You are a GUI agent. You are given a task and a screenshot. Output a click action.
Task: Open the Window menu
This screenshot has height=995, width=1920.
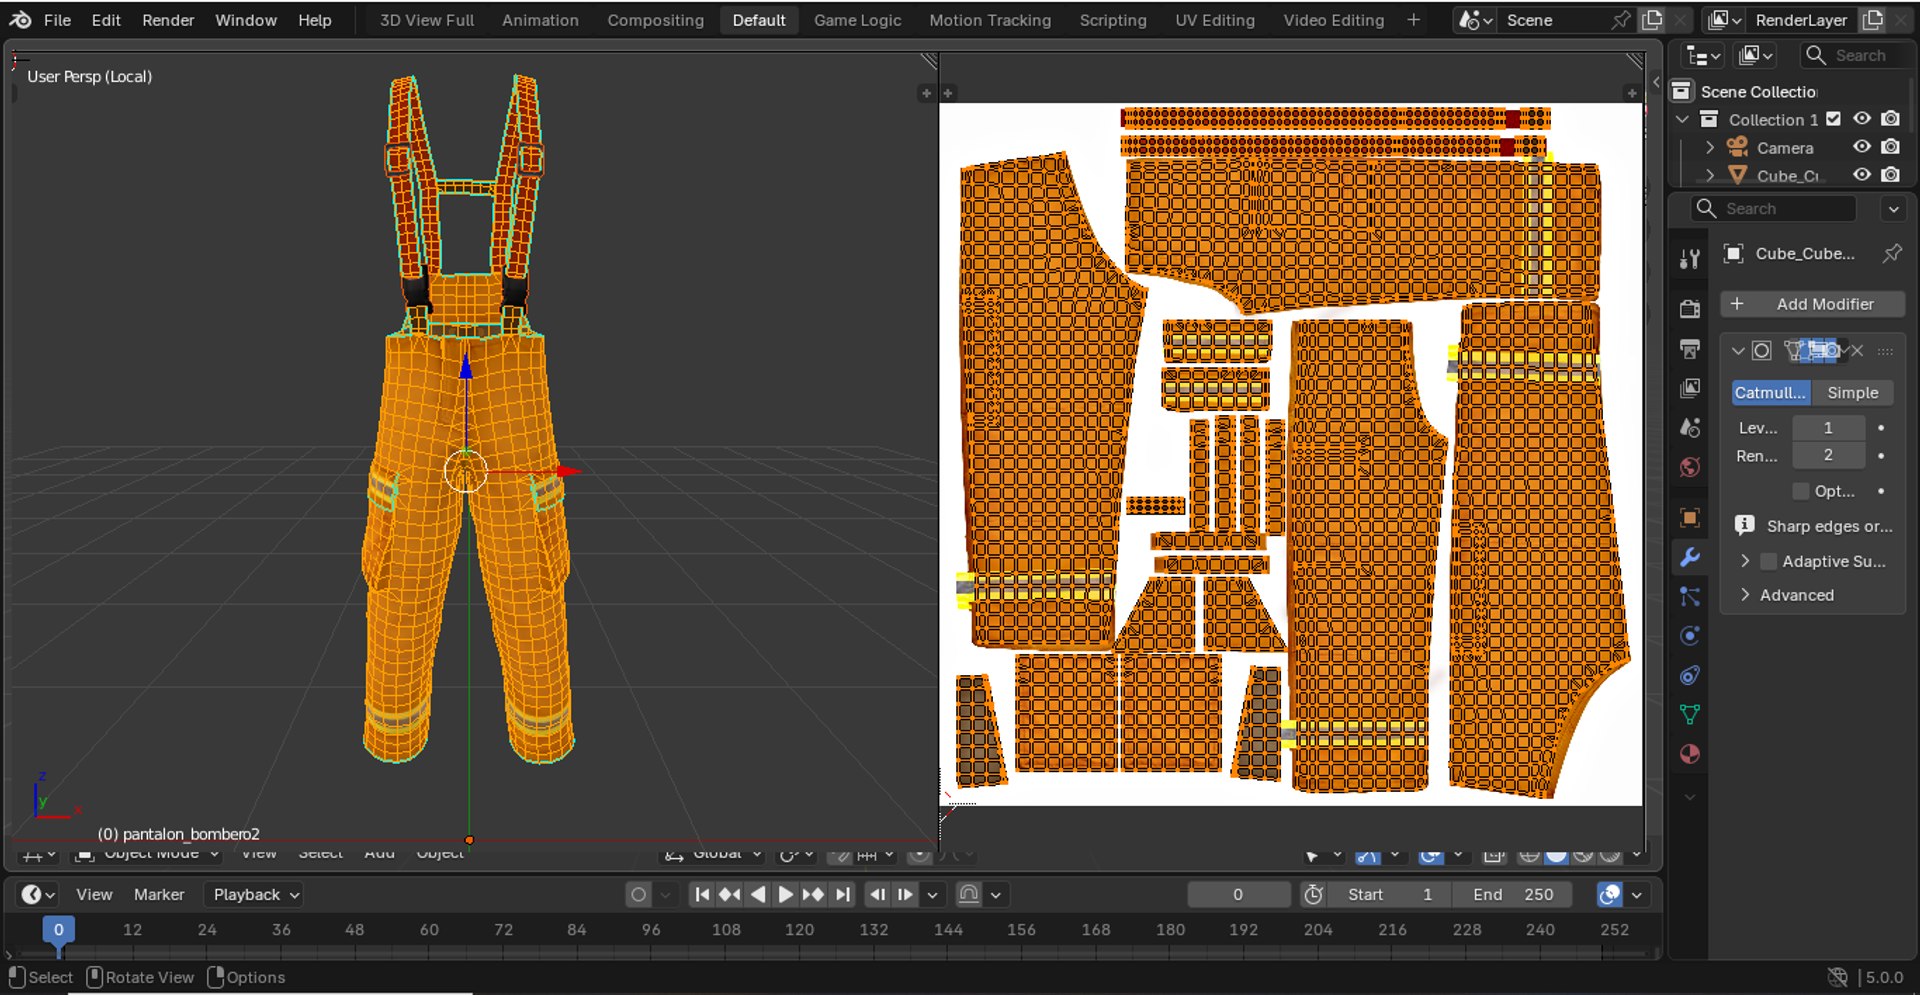pyautogui.click(x=246, y=20)
